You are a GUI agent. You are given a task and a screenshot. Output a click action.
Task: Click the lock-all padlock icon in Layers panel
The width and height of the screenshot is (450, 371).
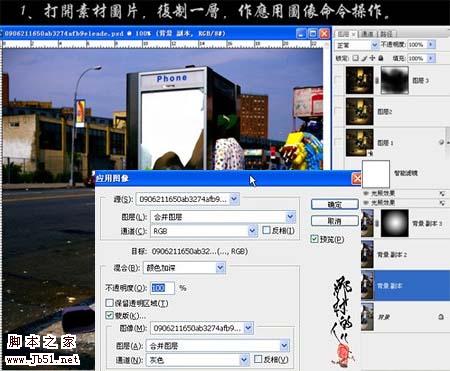(x=381, y=58)
